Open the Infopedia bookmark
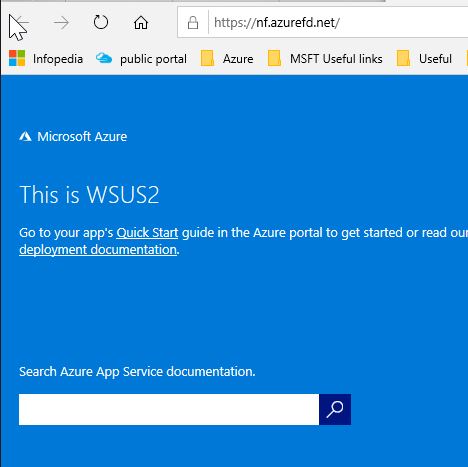468x467 pixels. click(46, 59)
